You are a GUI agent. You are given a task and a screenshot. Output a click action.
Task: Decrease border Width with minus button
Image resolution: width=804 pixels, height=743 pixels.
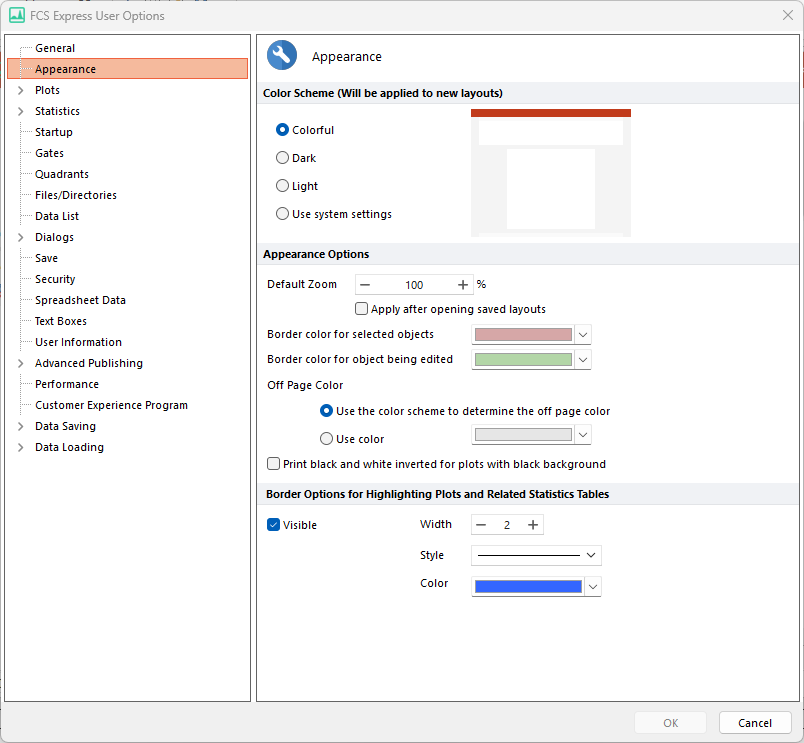point(482,525)
